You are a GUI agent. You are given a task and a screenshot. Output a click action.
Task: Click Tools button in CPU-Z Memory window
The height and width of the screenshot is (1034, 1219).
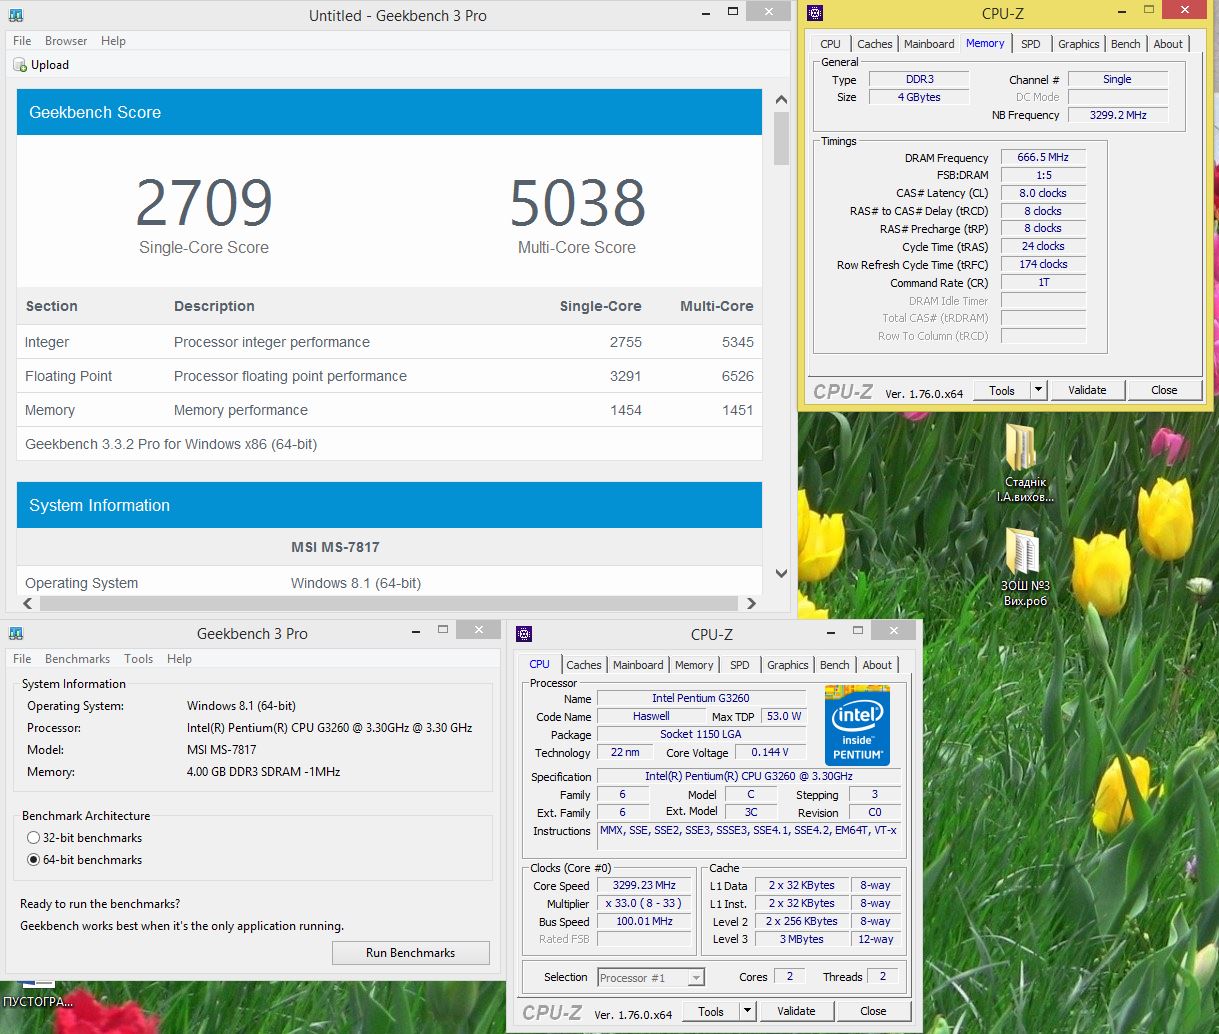click(x=1002, y=390)
